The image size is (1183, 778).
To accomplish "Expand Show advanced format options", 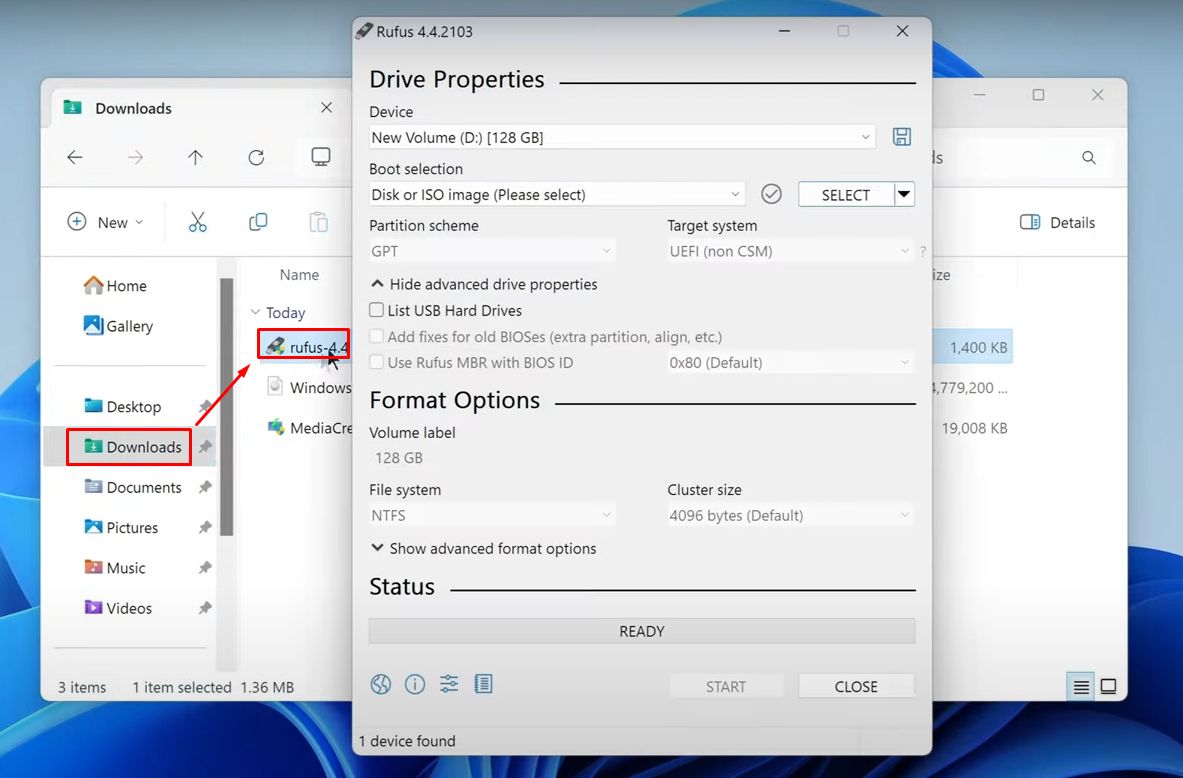I will [x=484, y=549].
